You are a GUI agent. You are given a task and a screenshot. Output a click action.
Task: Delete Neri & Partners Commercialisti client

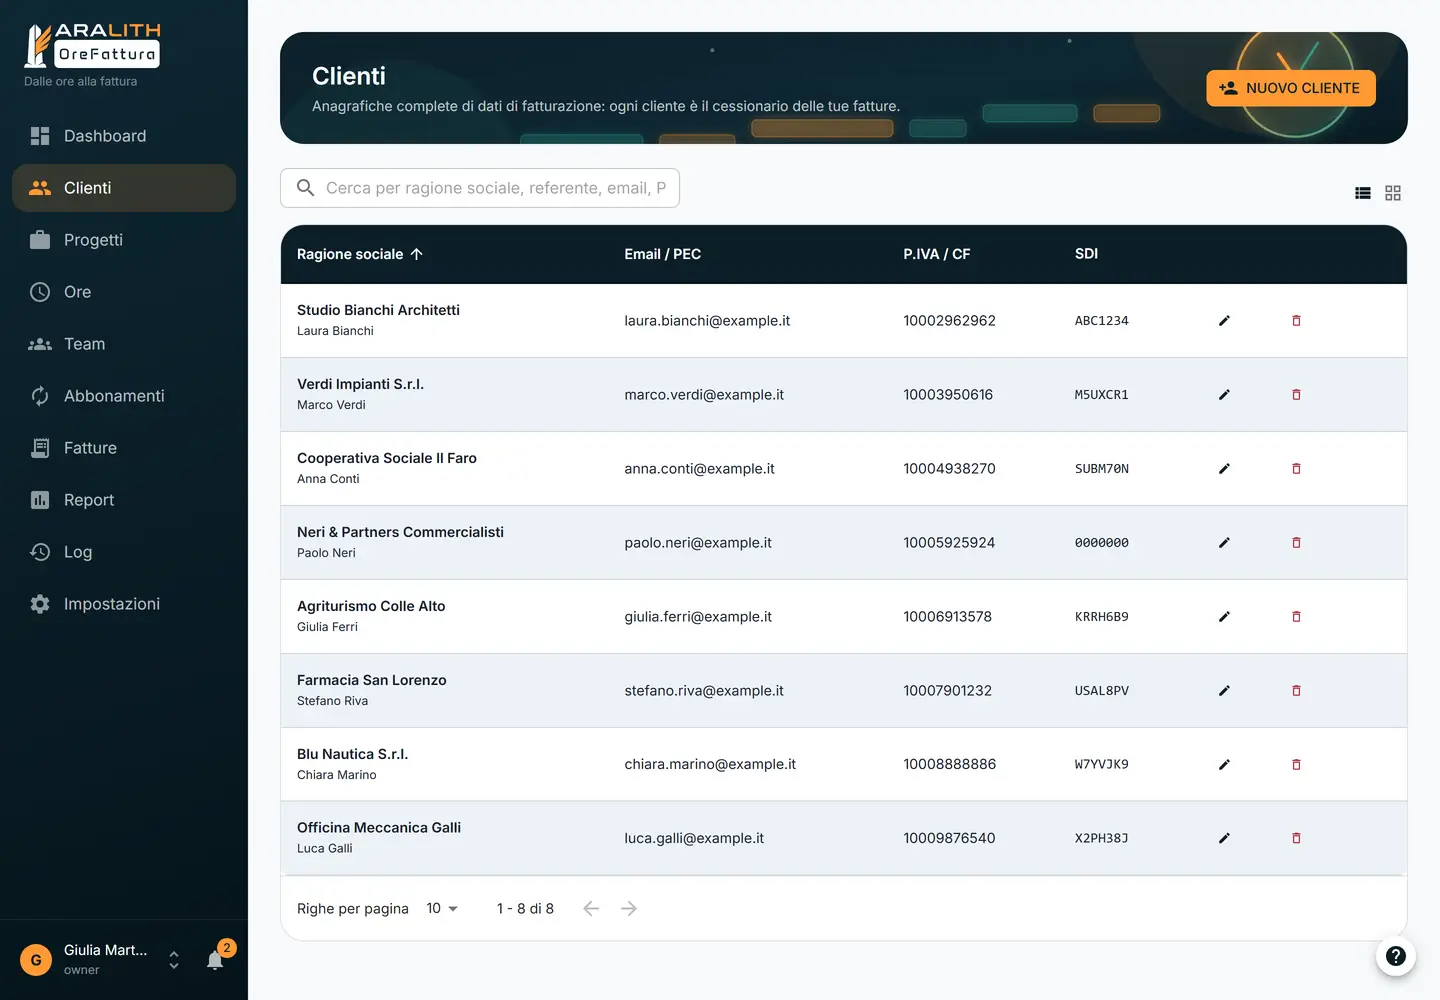[1296, 543]
